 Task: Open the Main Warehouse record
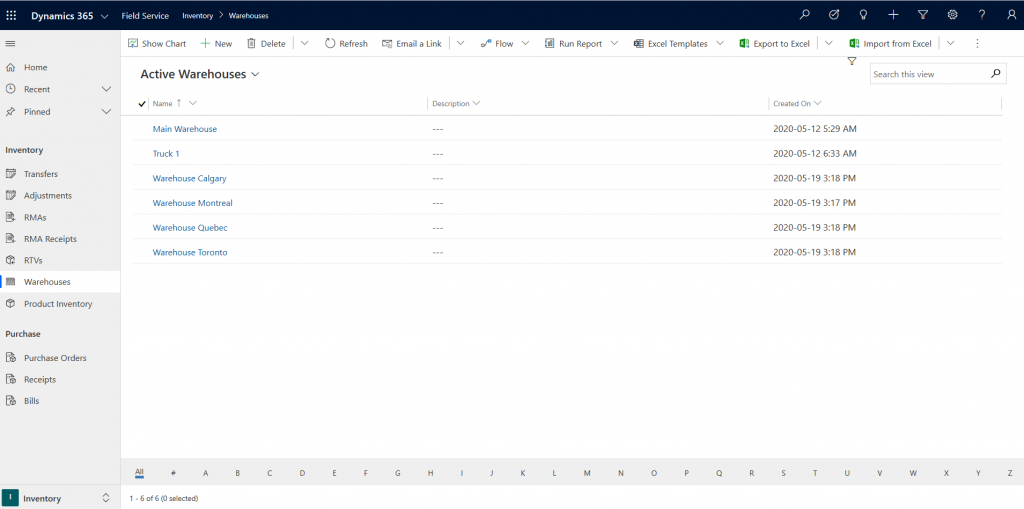pos(185,129)
